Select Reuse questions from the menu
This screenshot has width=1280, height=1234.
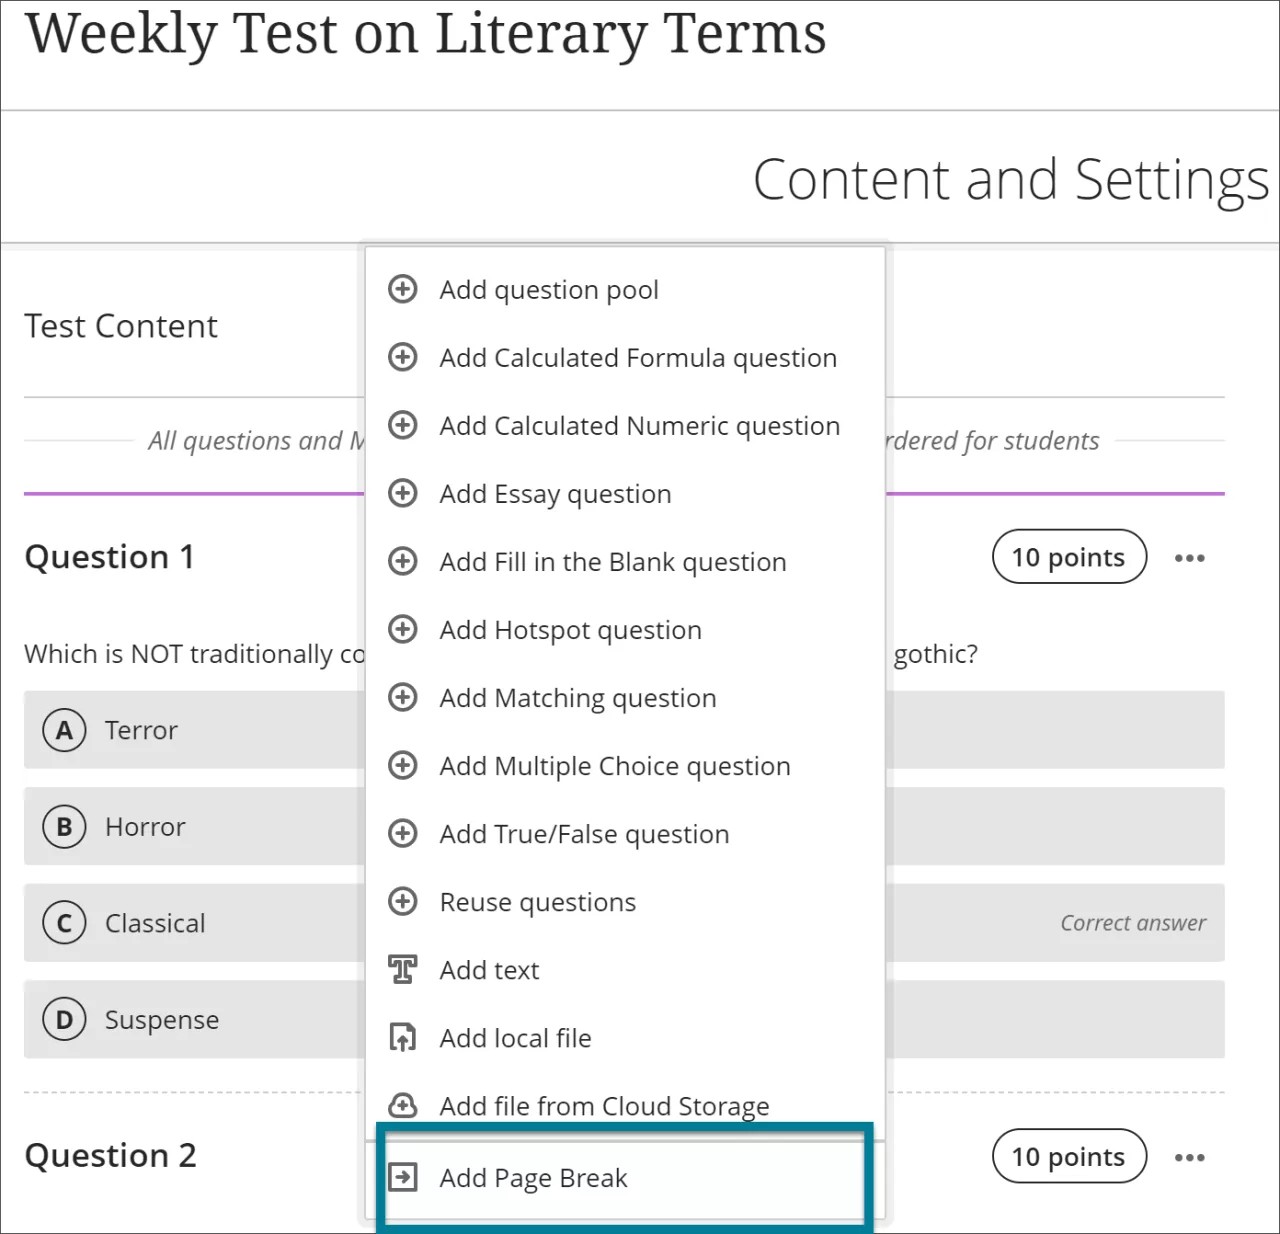pos(537,901)
